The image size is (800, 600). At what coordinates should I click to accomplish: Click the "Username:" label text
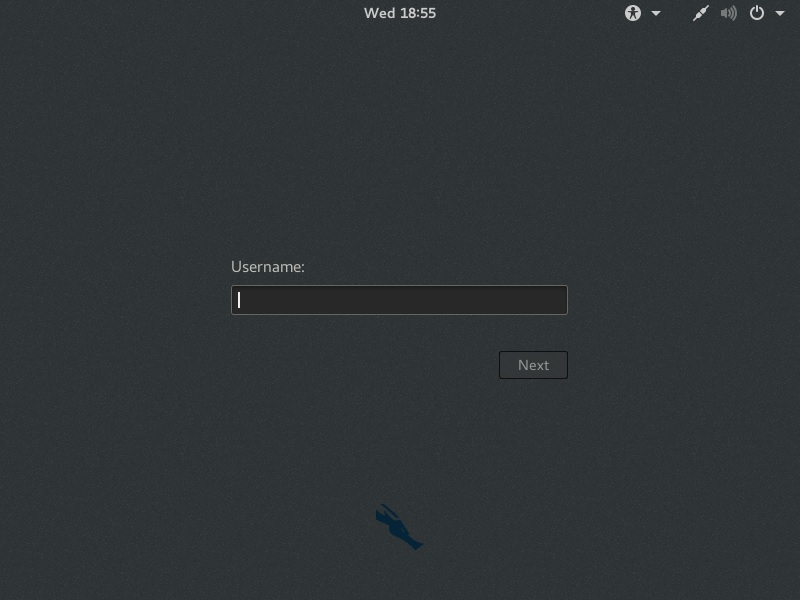[267, 267]
